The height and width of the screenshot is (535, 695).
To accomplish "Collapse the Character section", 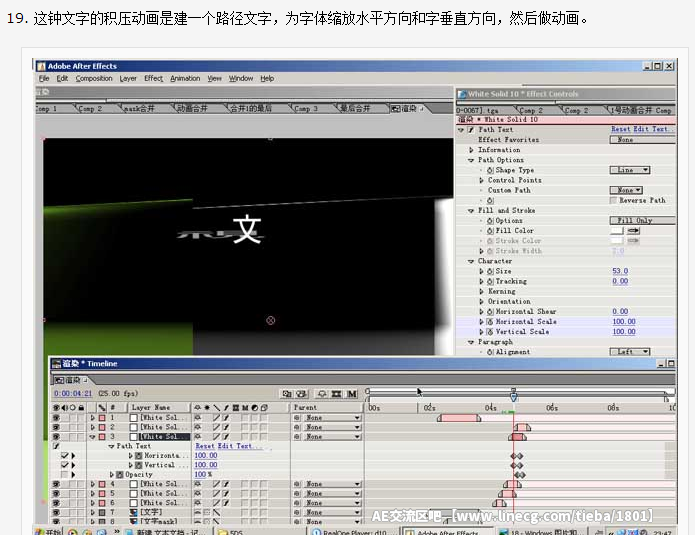I will click(471, 262).
